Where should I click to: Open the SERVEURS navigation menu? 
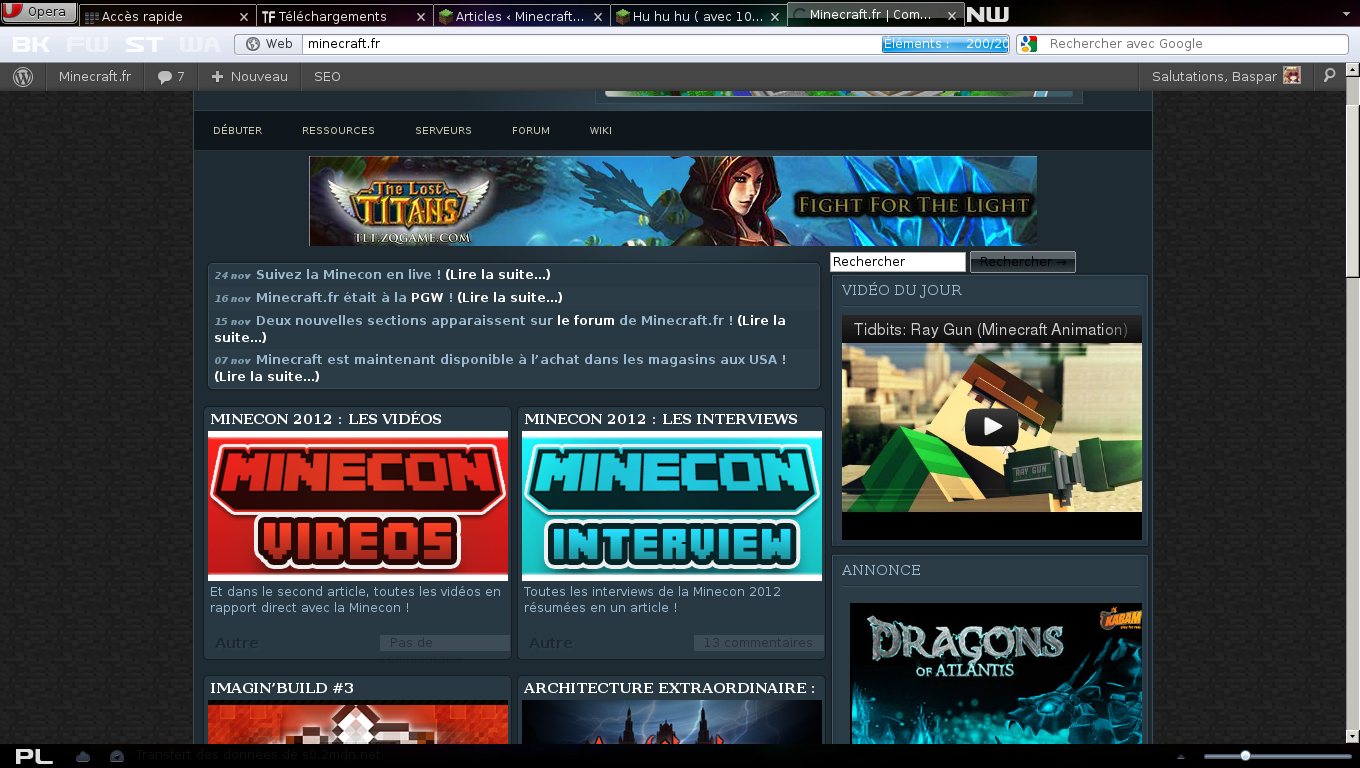pos(443,131)
